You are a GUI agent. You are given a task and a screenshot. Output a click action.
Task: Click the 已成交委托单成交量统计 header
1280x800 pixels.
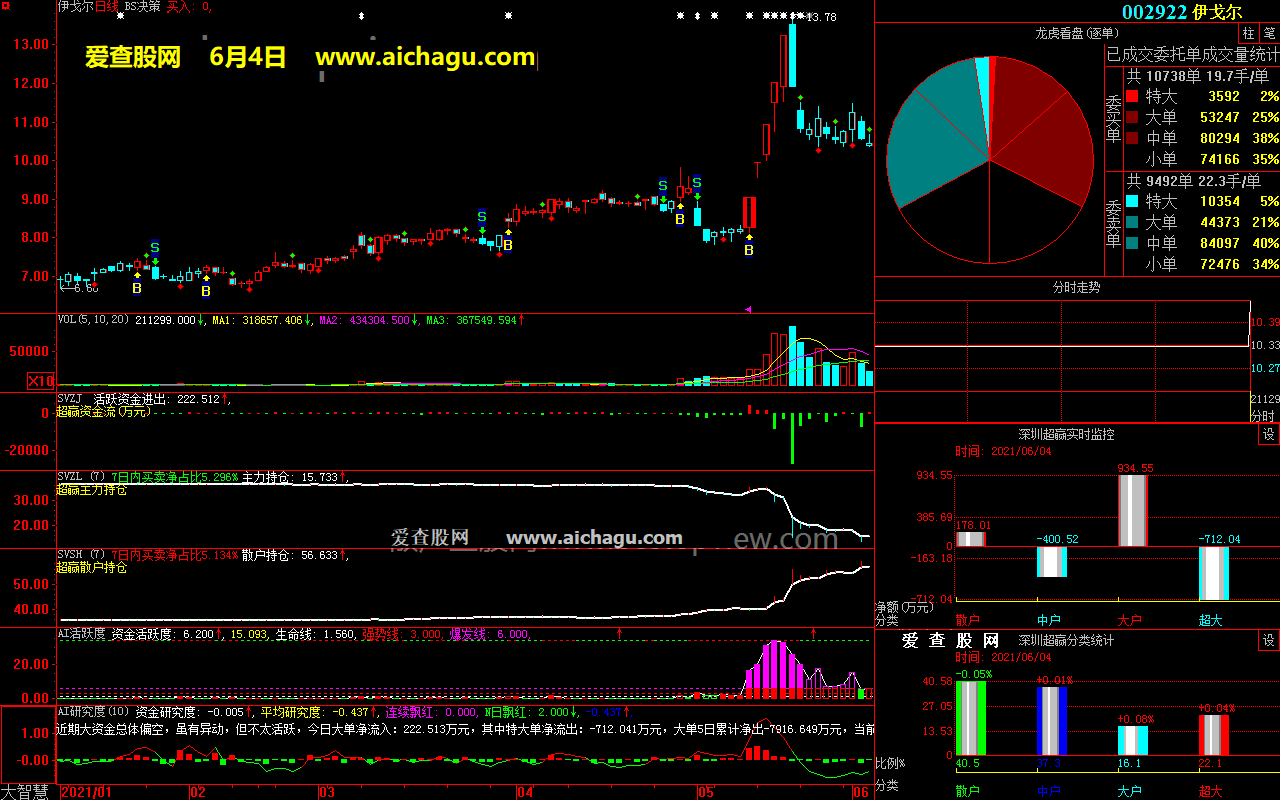click(1192, 54)
